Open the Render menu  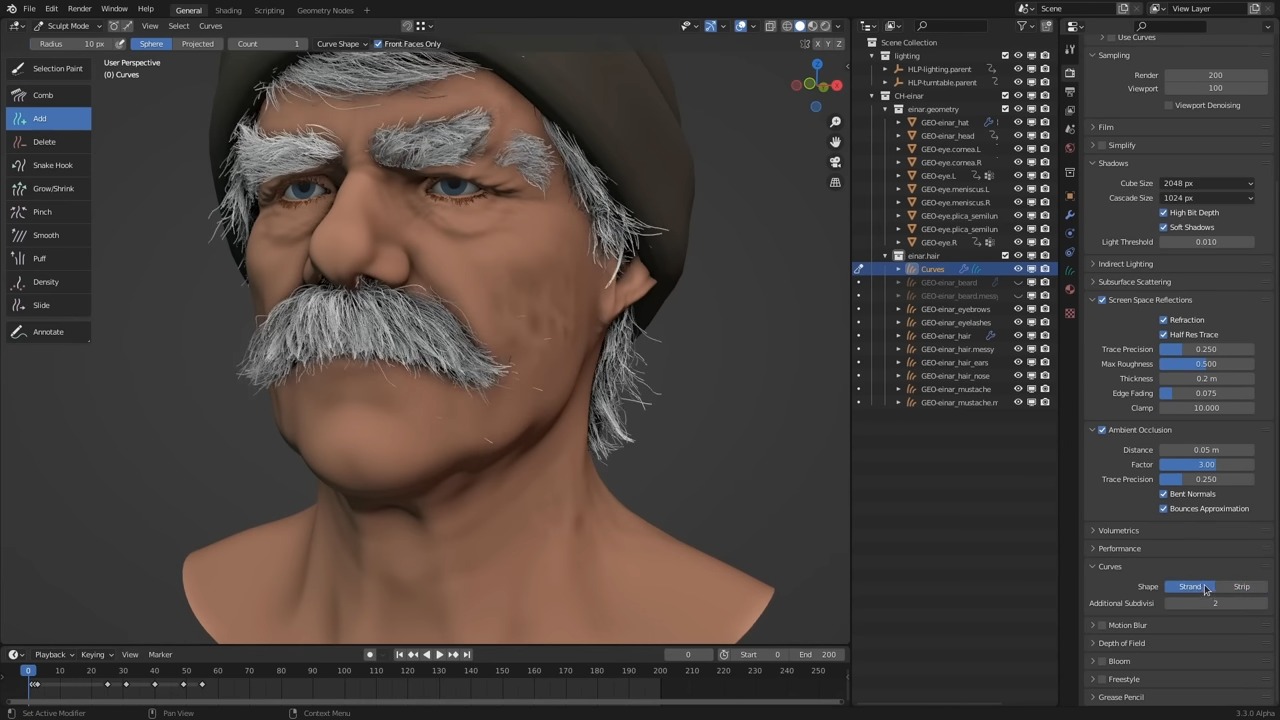(79, 9)
